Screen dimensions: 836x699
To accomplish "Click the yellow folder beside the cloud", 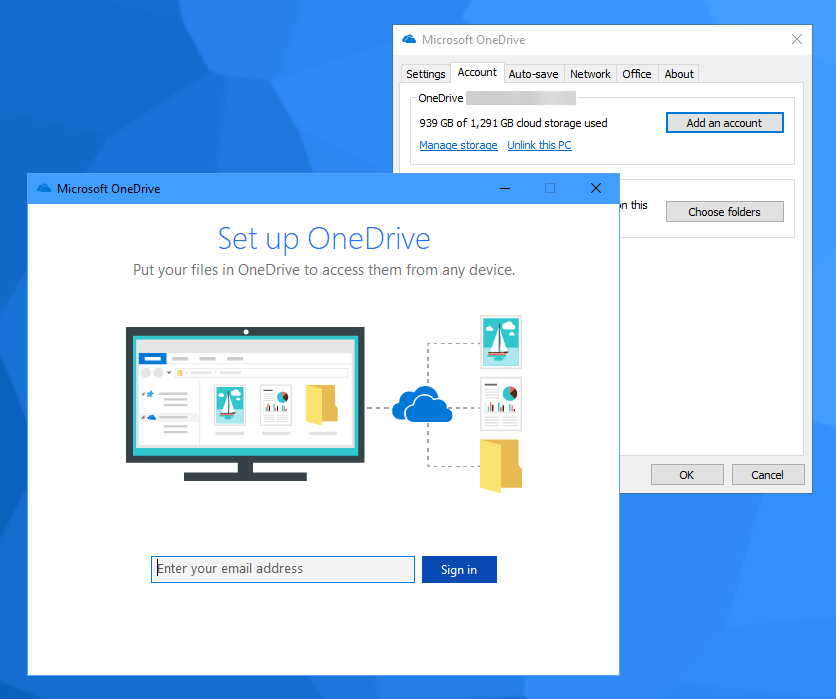I will click(501, 465).
